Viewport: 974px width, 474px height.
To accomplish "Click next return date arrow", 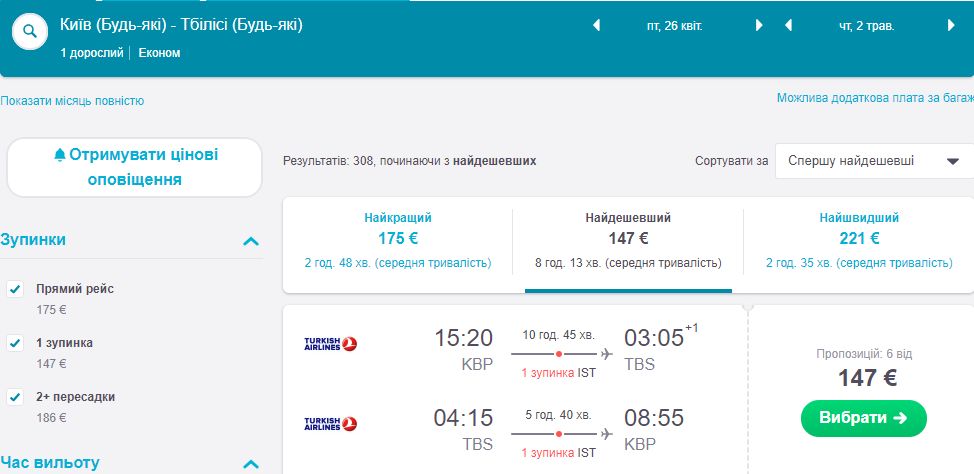I will pos(950,26).
